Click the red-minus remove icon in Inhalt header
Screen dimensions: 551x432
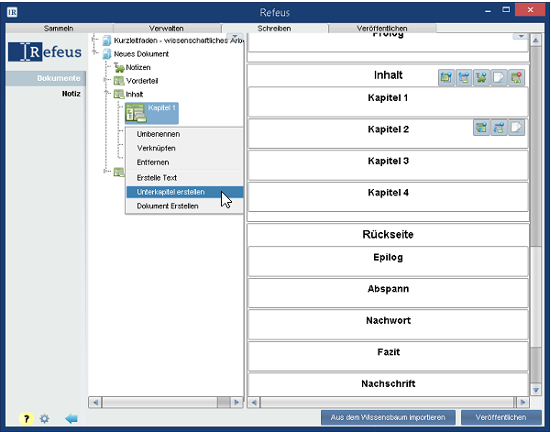tap(516, 77)
